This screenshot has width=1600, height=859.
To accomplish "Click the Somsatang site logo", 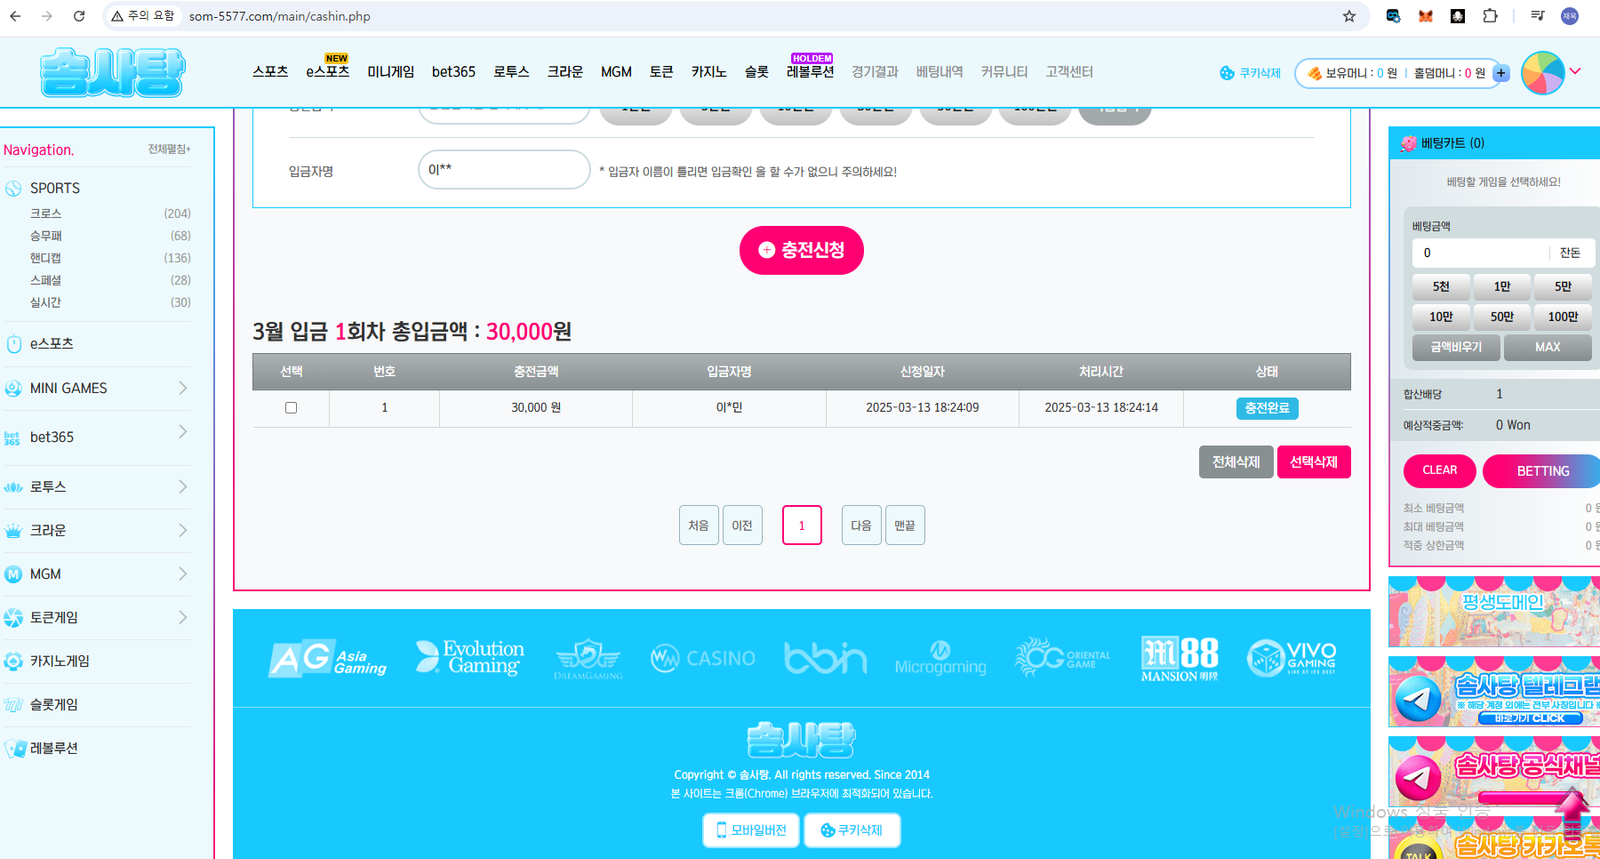I will [x=113, y=73].
